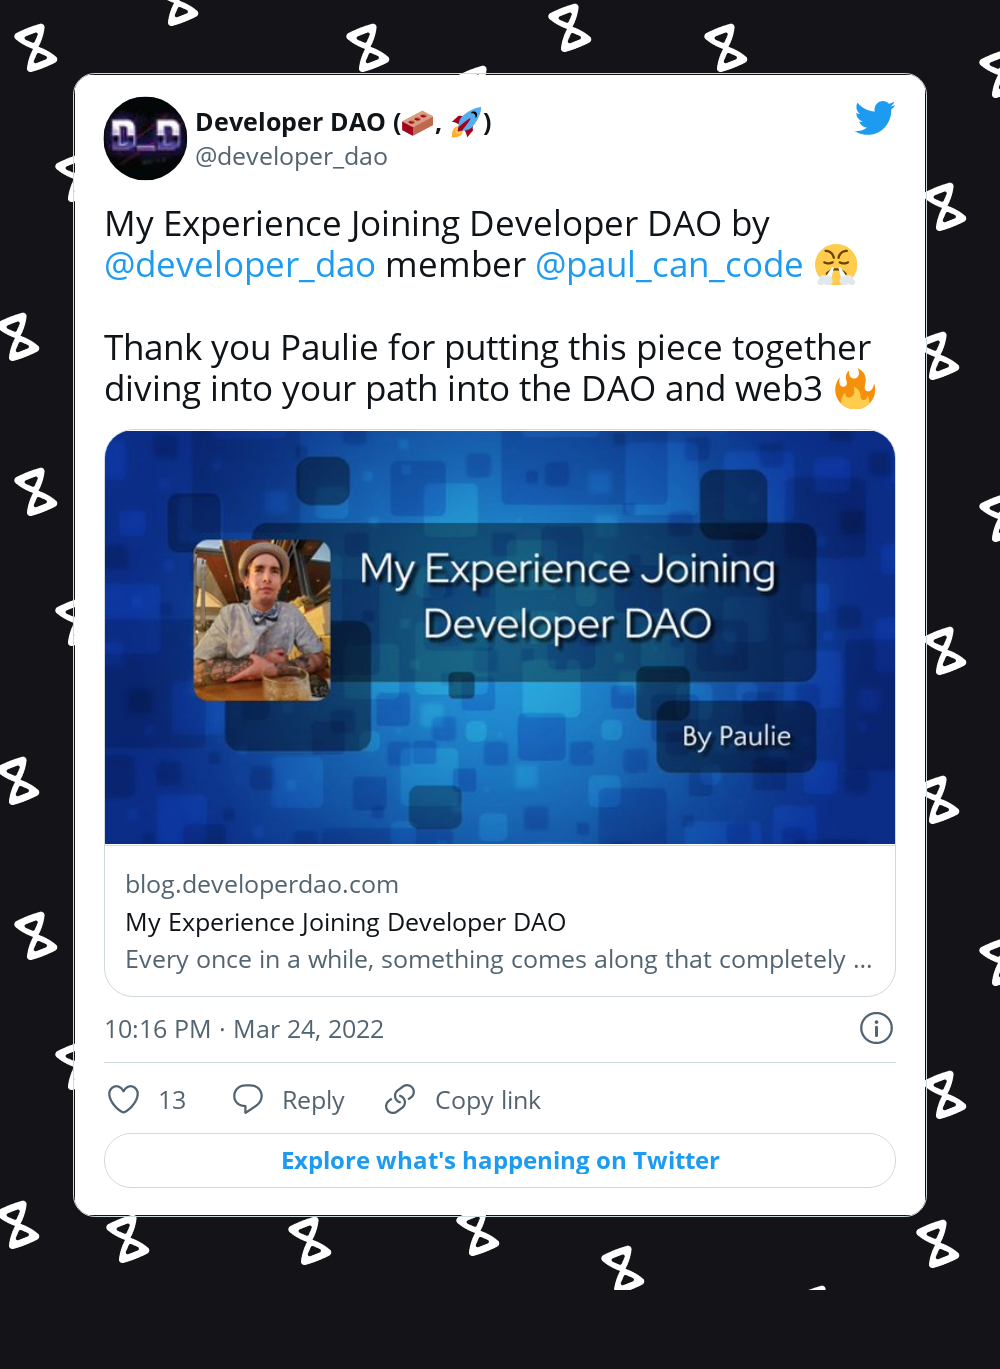Viewport: 1000px width, 1369px height.
Task: Click the fire emoji in the tweet text
Action: pyautogui.click(x=858, y=389)
